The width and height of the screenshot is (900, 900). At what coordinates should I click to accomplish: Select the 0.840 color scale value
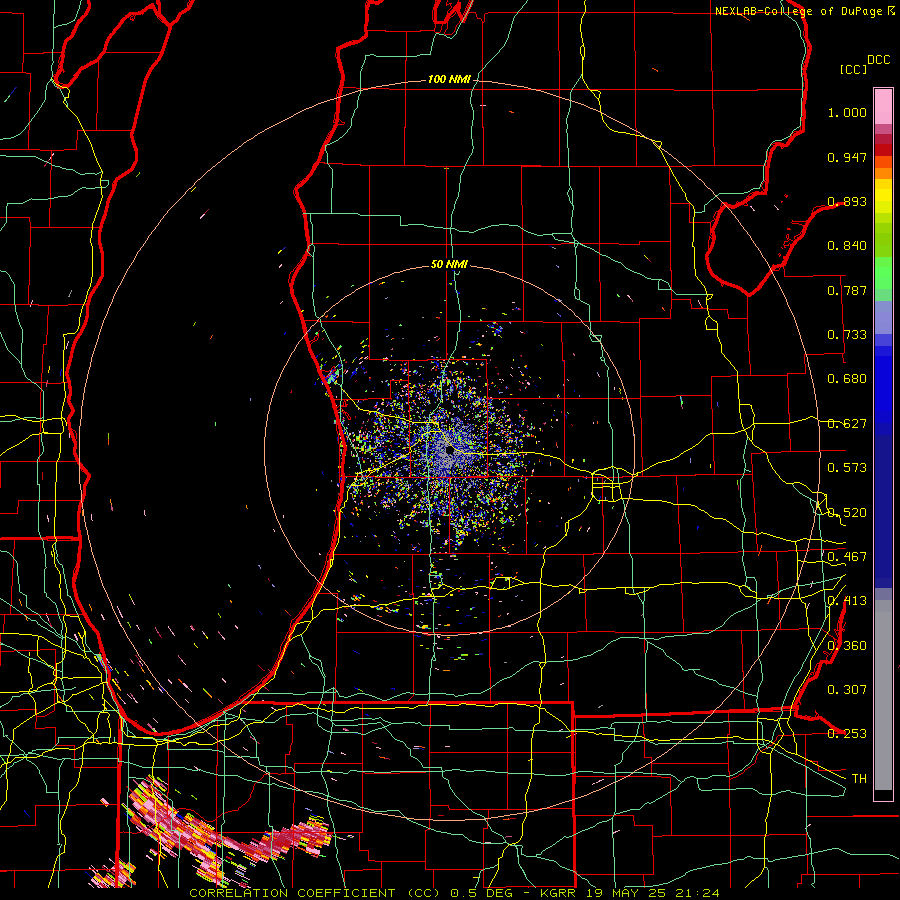click(x=847, y=246)
